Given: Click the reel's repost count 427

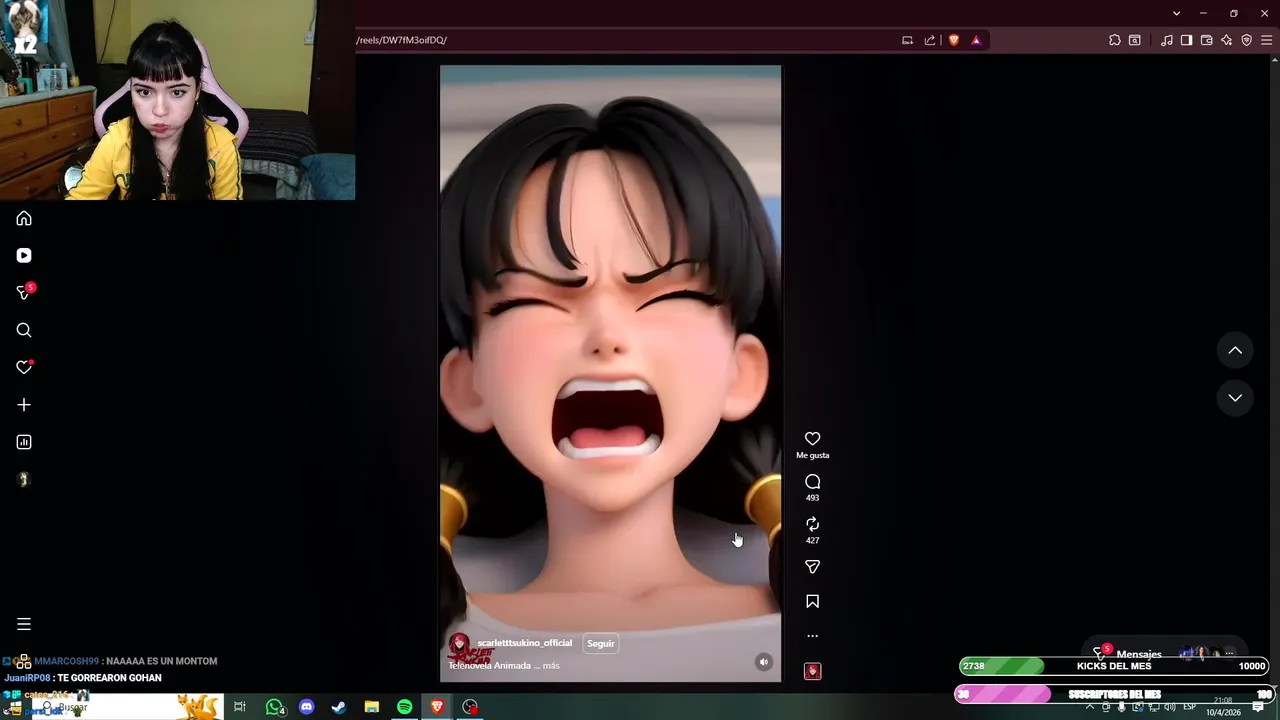Looking at the screenshot, I should point(812,541).
